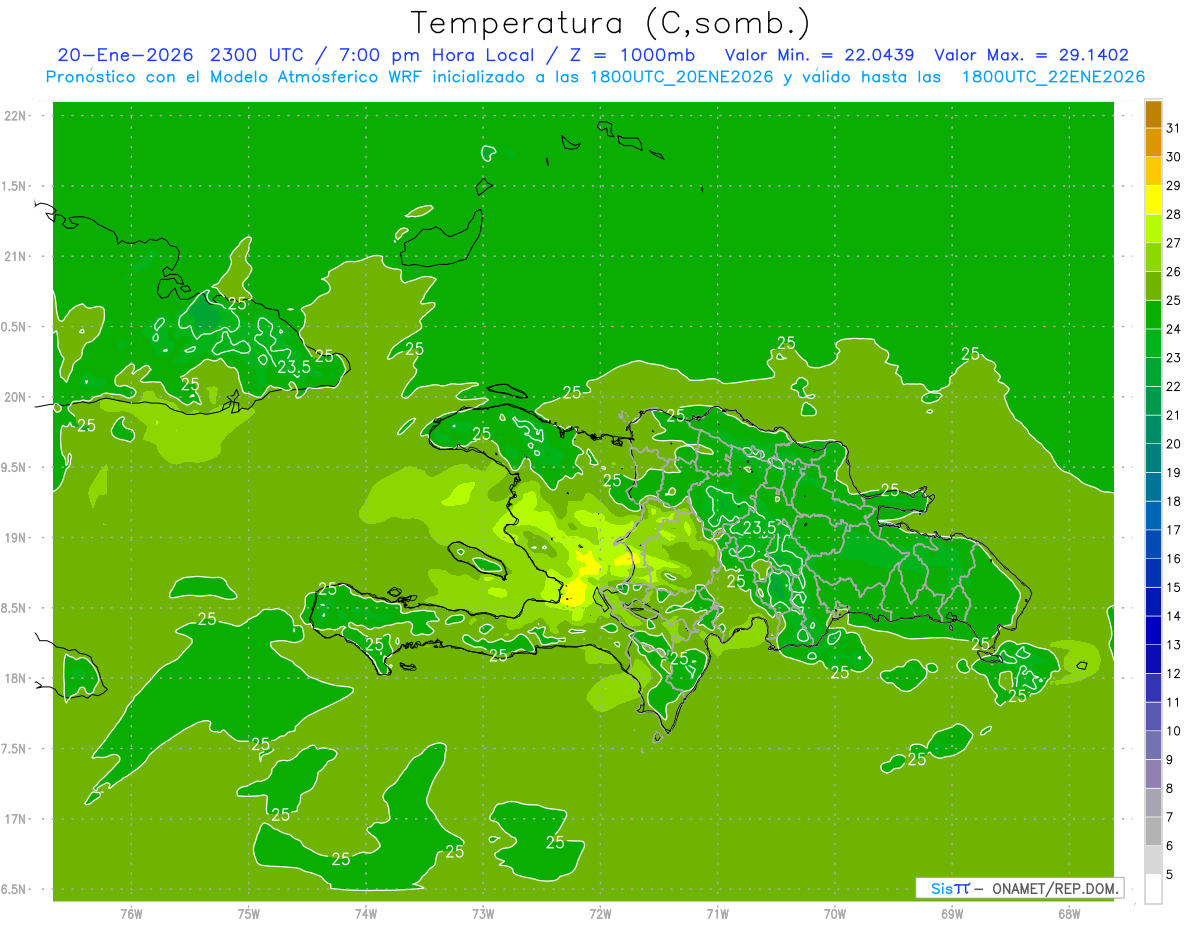Click colorbar label "29"
This screenshot has width=1200, height=927.
(1173, 186)
